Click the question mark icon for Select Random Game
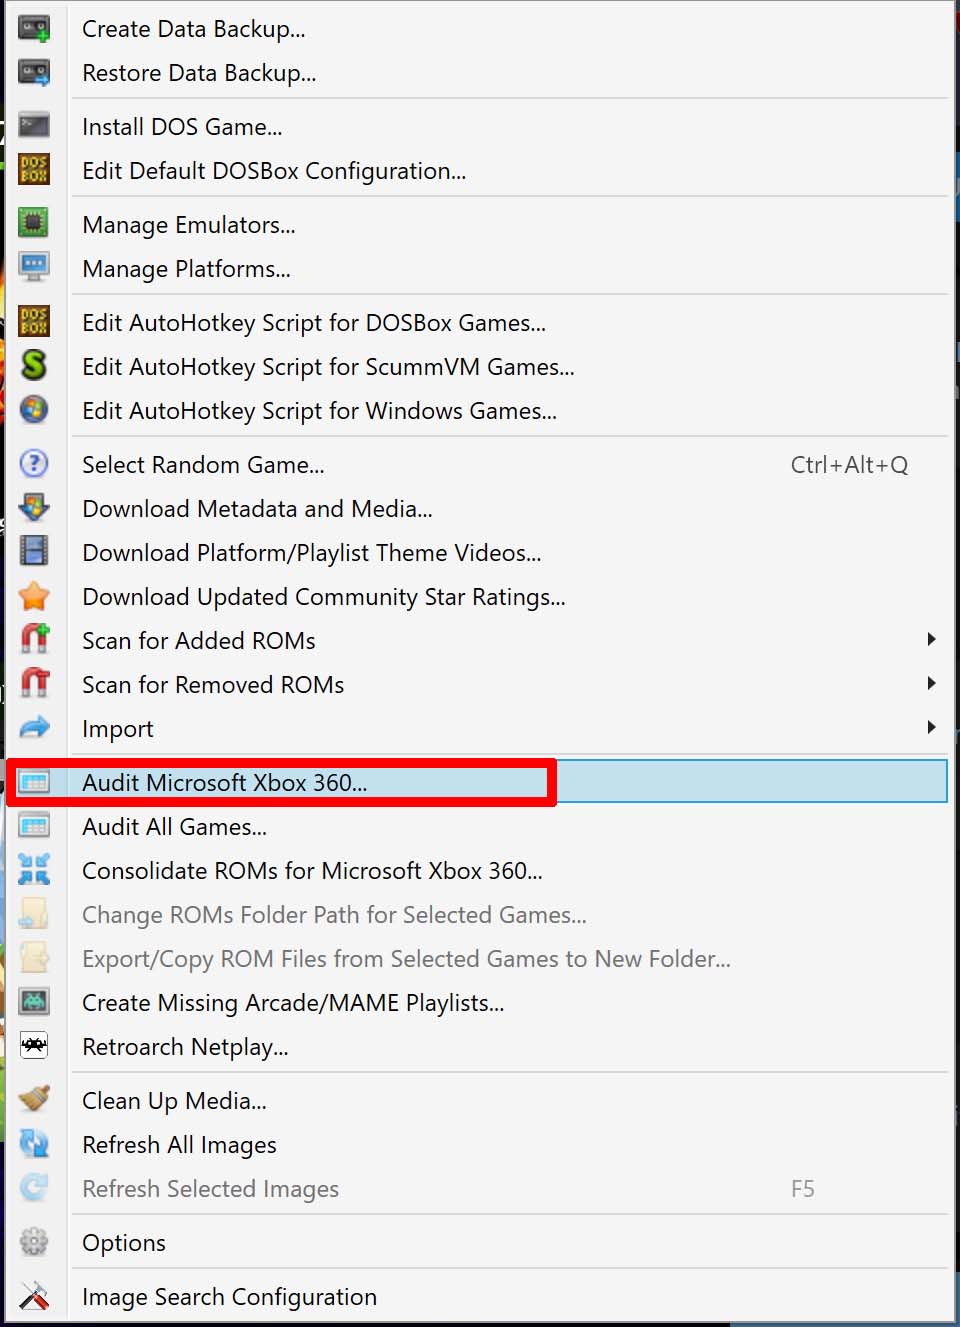 point(34,464)
